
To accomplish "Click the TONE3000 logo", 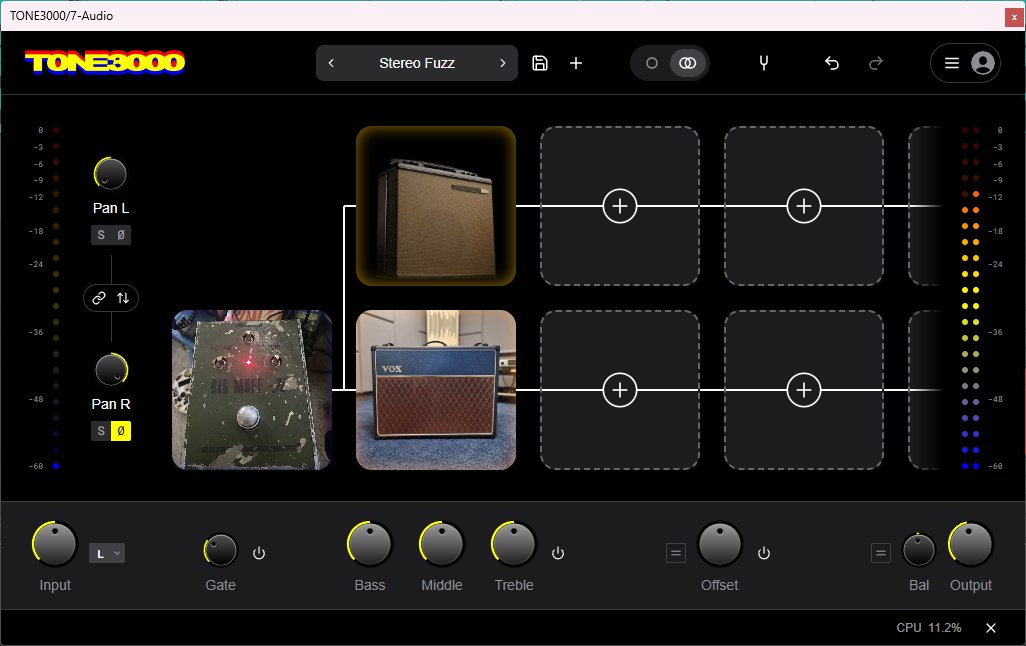I will [105, 62].
